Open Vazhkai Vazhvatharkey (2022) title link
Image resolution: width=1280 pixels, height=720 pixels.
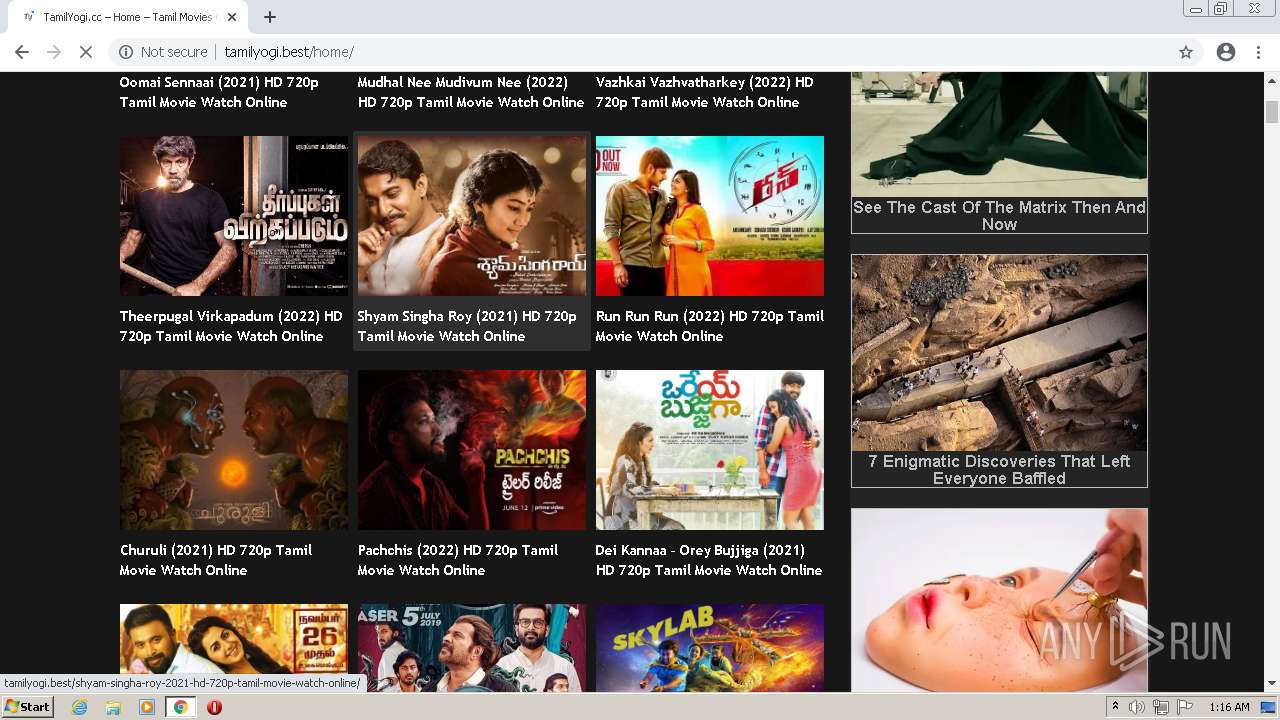click(x=704, y=92)
